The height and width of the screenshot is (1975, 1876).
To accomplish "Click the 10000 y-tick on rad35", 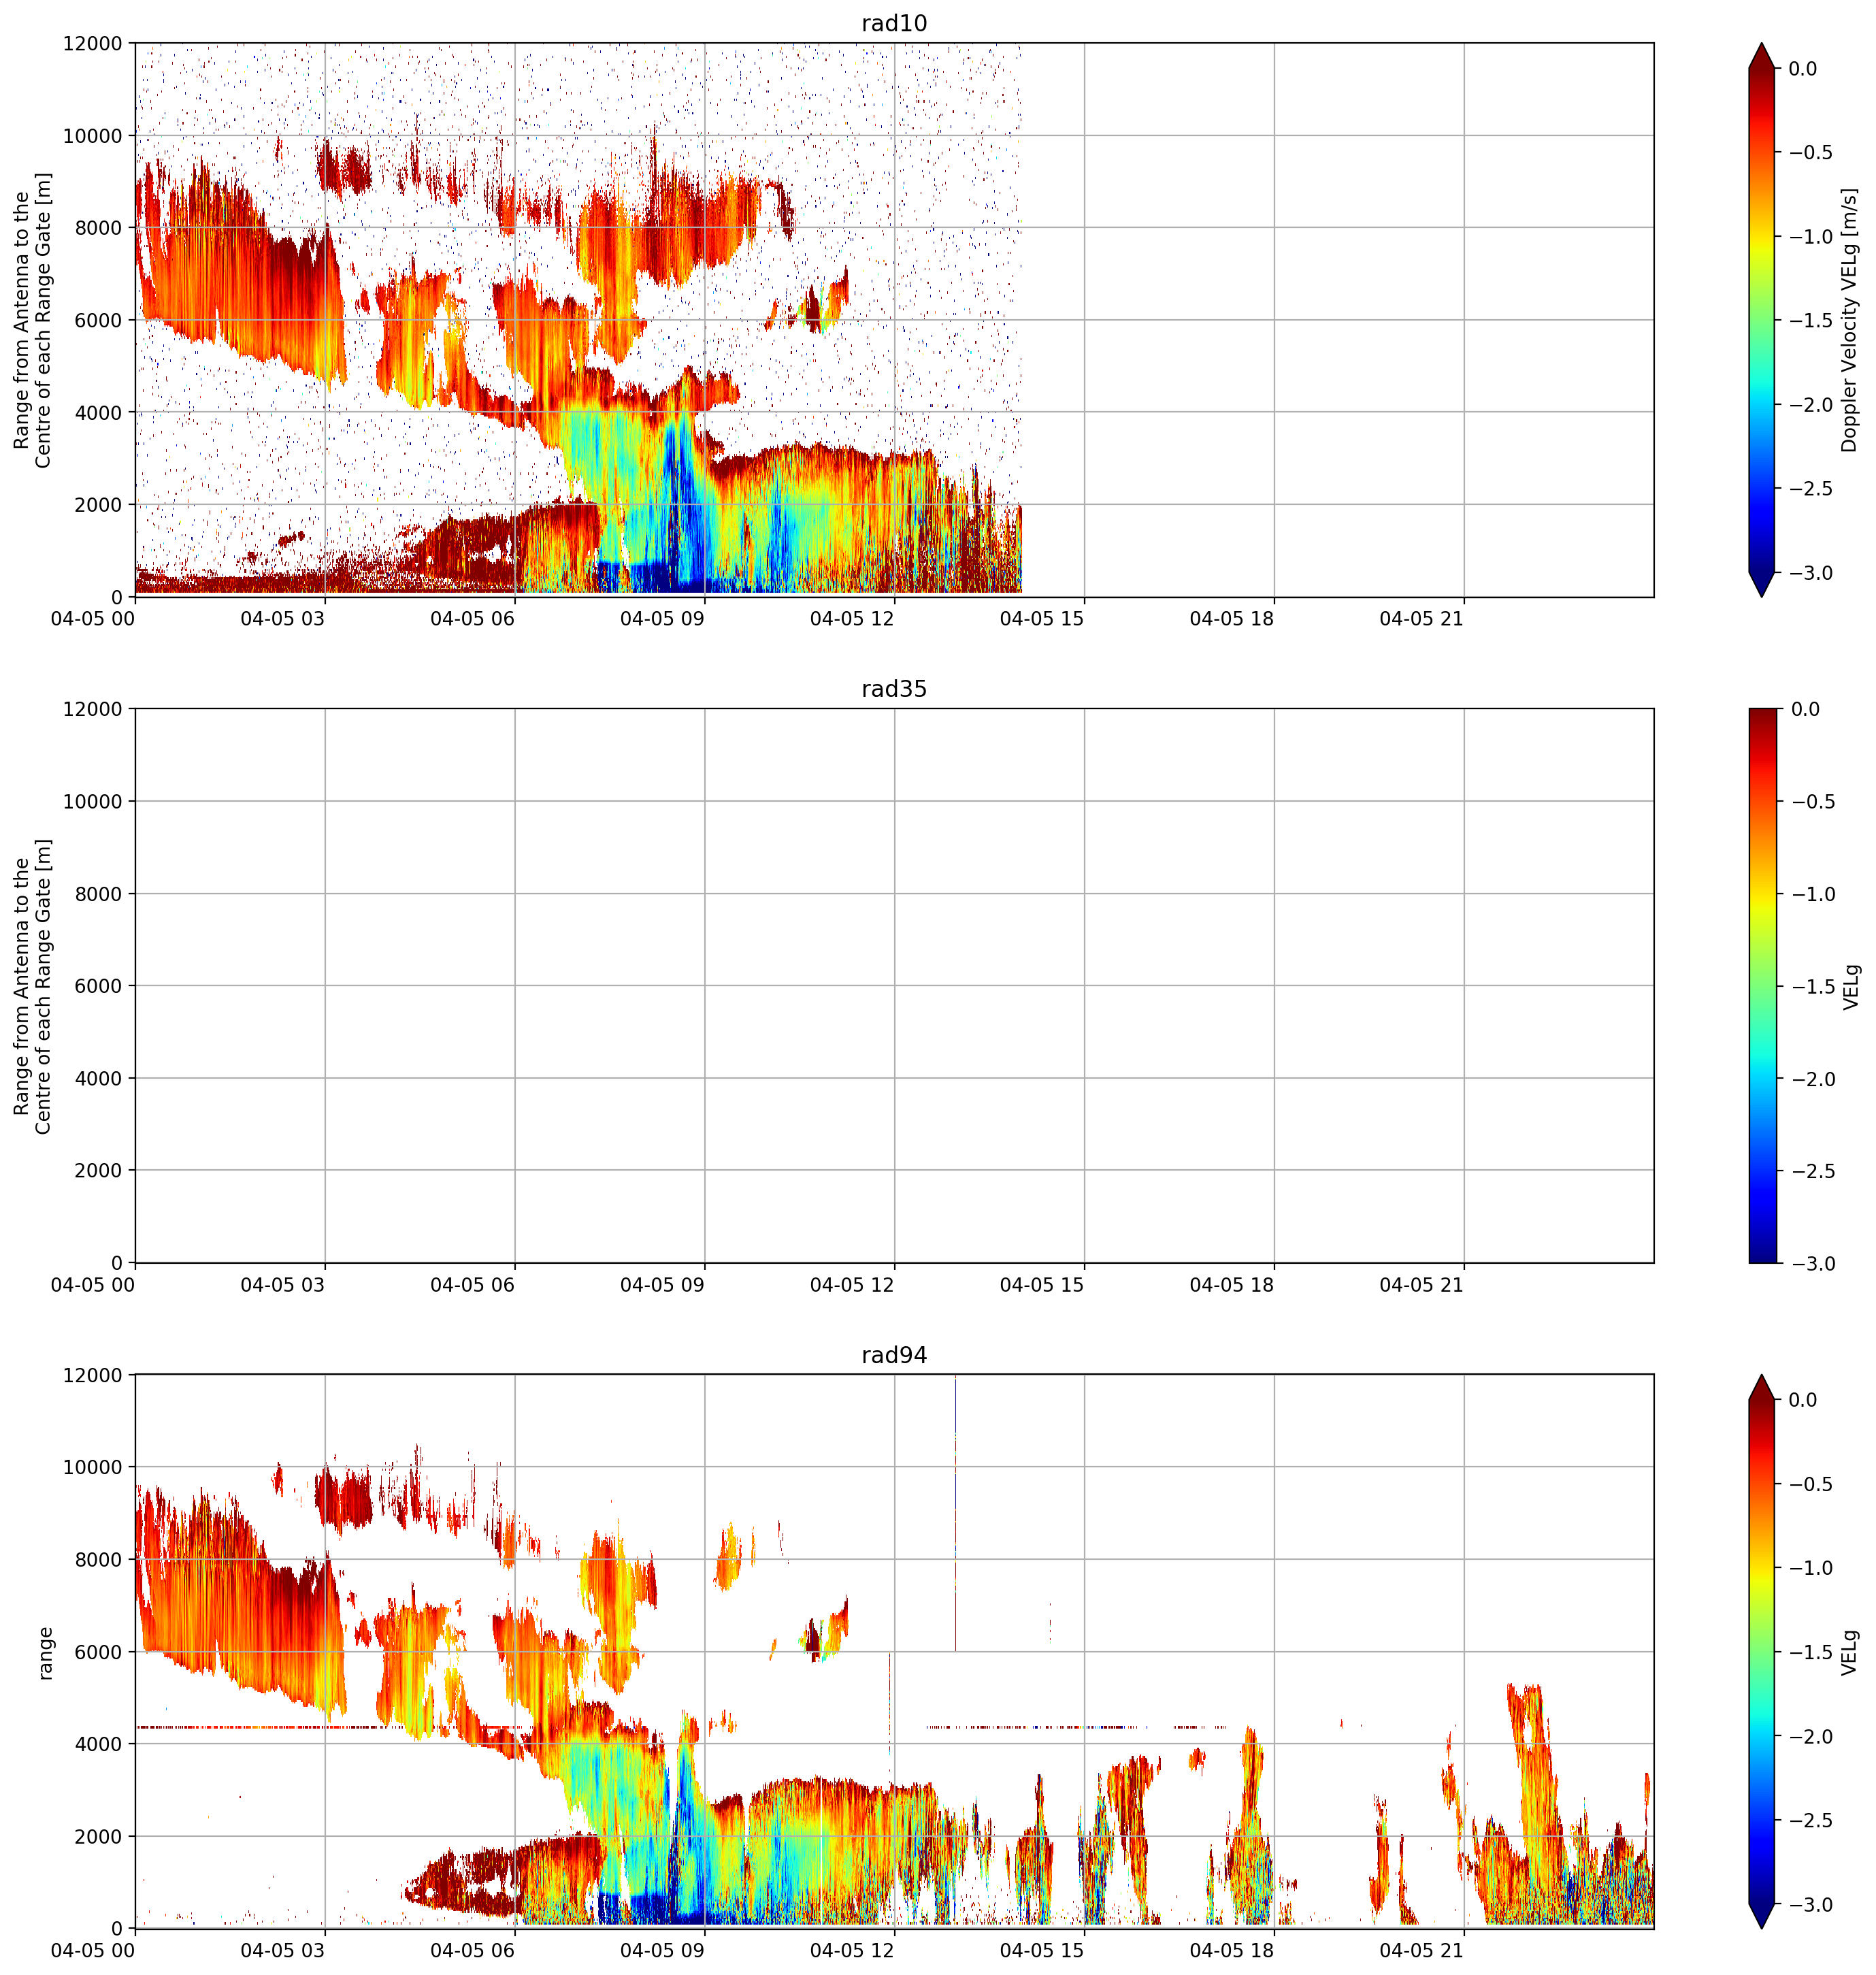I will click(92, 802).
